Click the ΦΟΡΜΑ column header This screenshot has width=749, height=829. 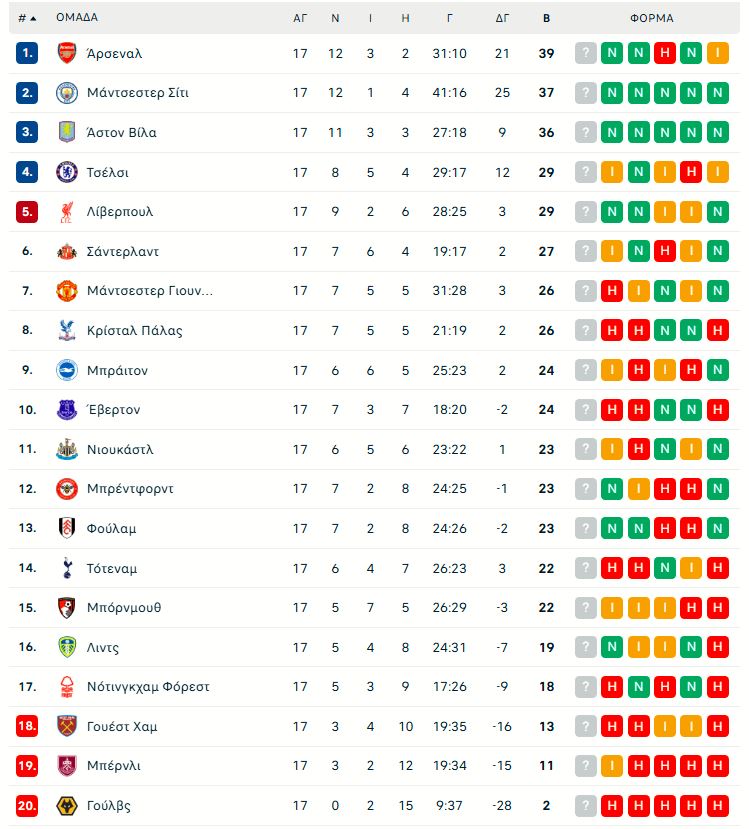click(x=650, y=17)
